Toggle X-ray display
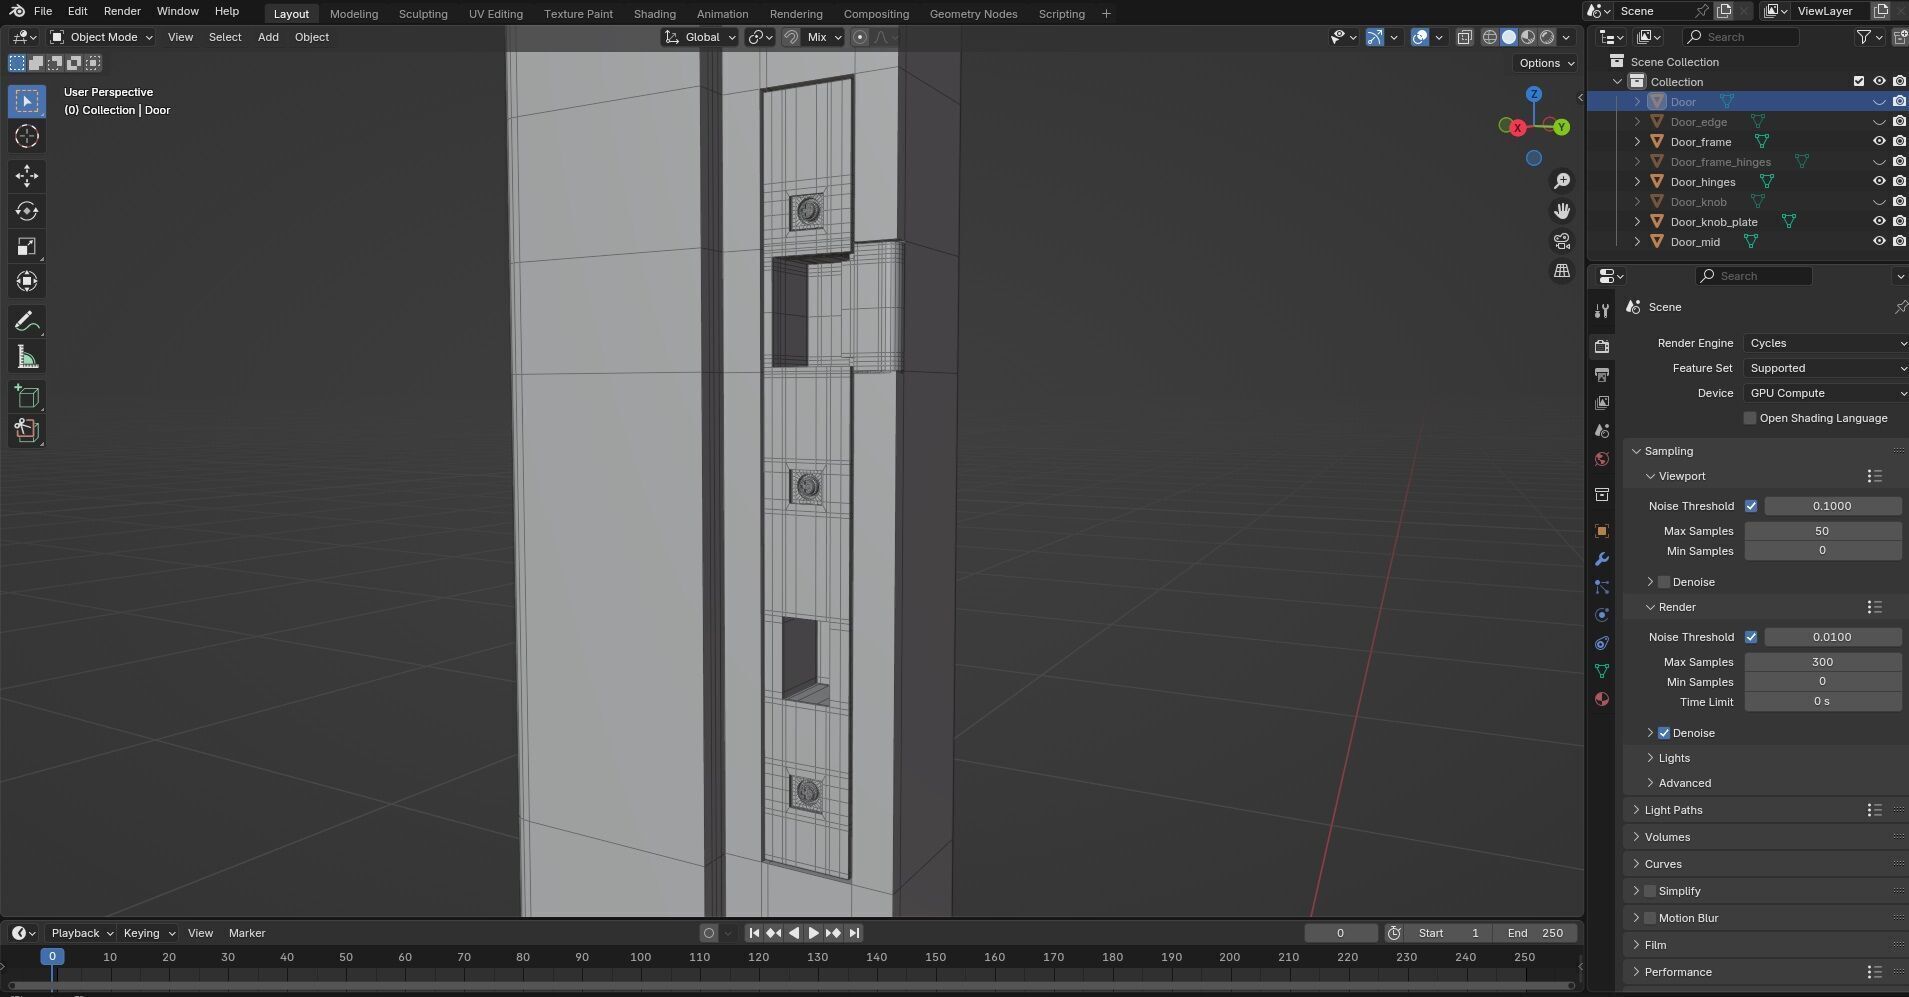 tap(1464, 37)
